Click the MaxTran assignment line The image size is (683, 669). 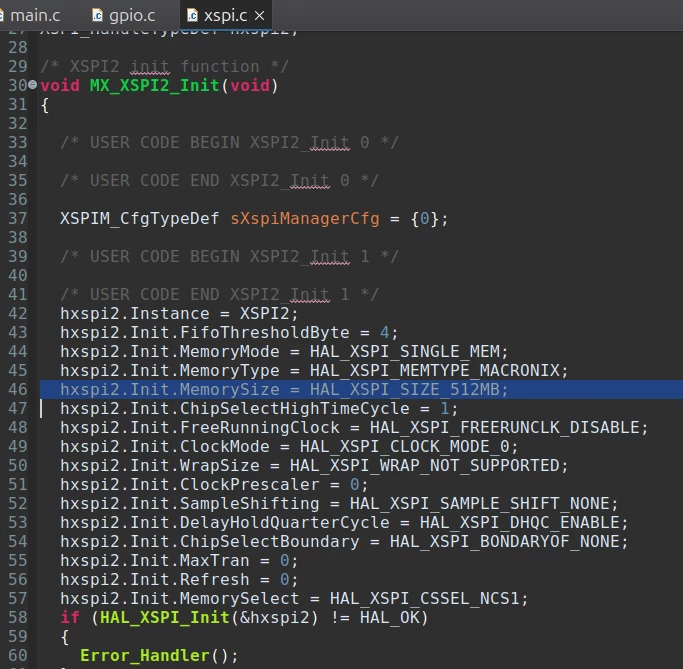[179, 561]
